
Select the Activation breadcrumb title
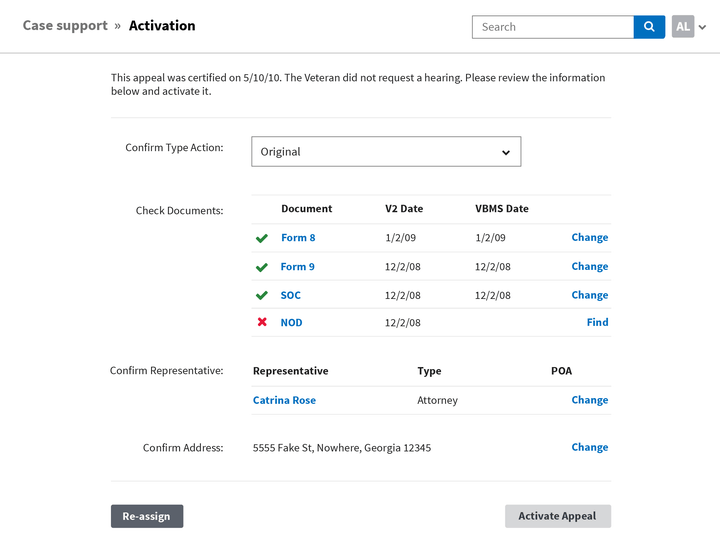click(162, 25)
